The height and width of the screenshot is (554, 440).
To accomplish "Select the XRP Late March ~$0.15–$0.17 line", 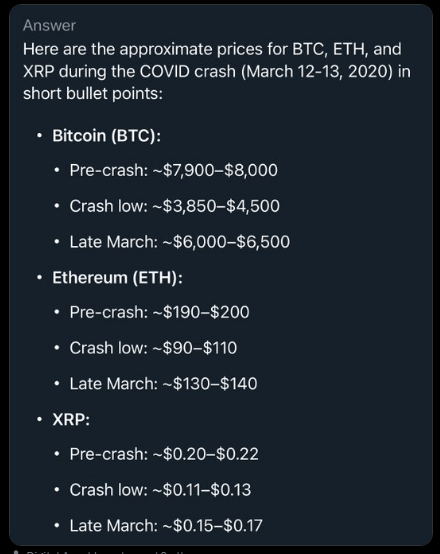I will tap(166, 526).
